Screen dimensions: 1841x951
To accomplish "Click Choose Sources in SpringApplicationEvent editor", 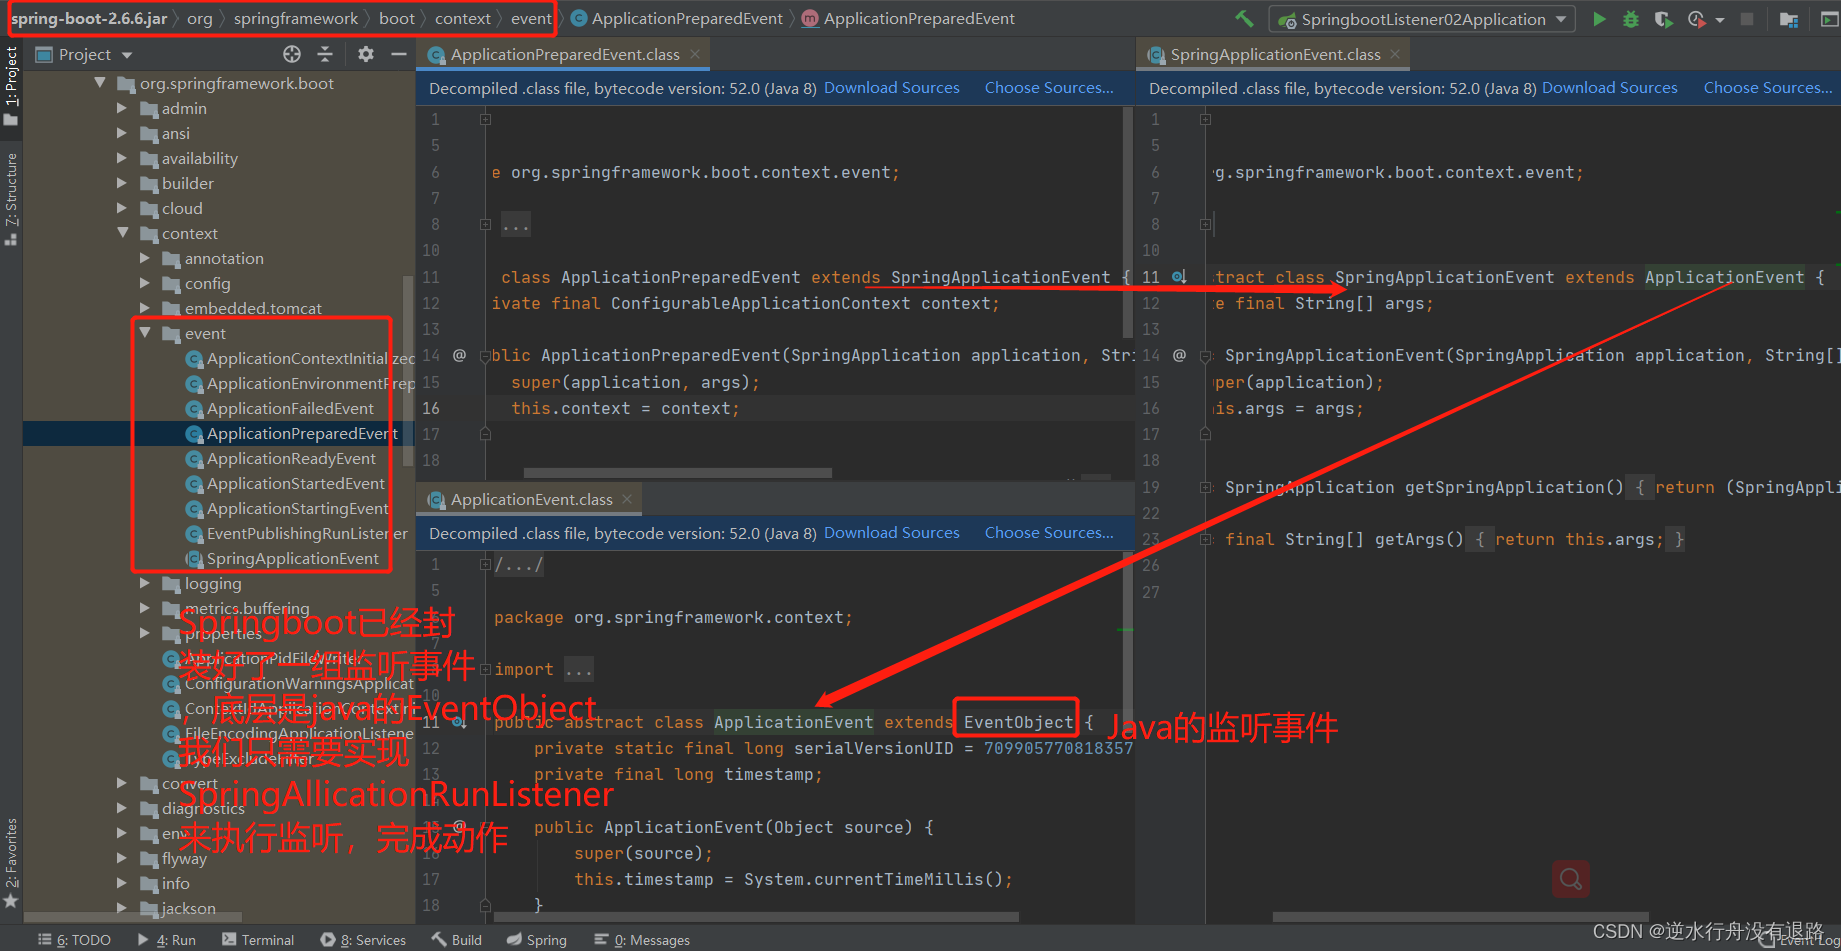I will click(1768, 88).
